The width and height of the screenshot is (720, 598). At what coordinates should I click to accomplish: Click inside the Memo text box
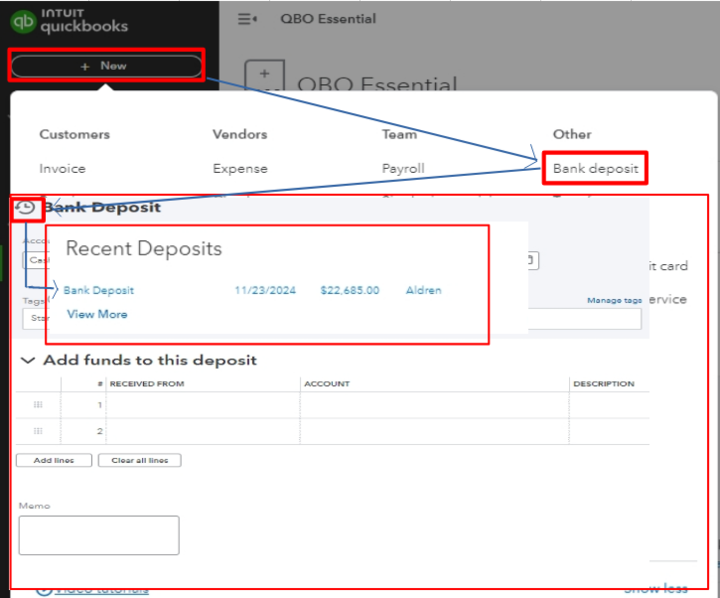99,536
